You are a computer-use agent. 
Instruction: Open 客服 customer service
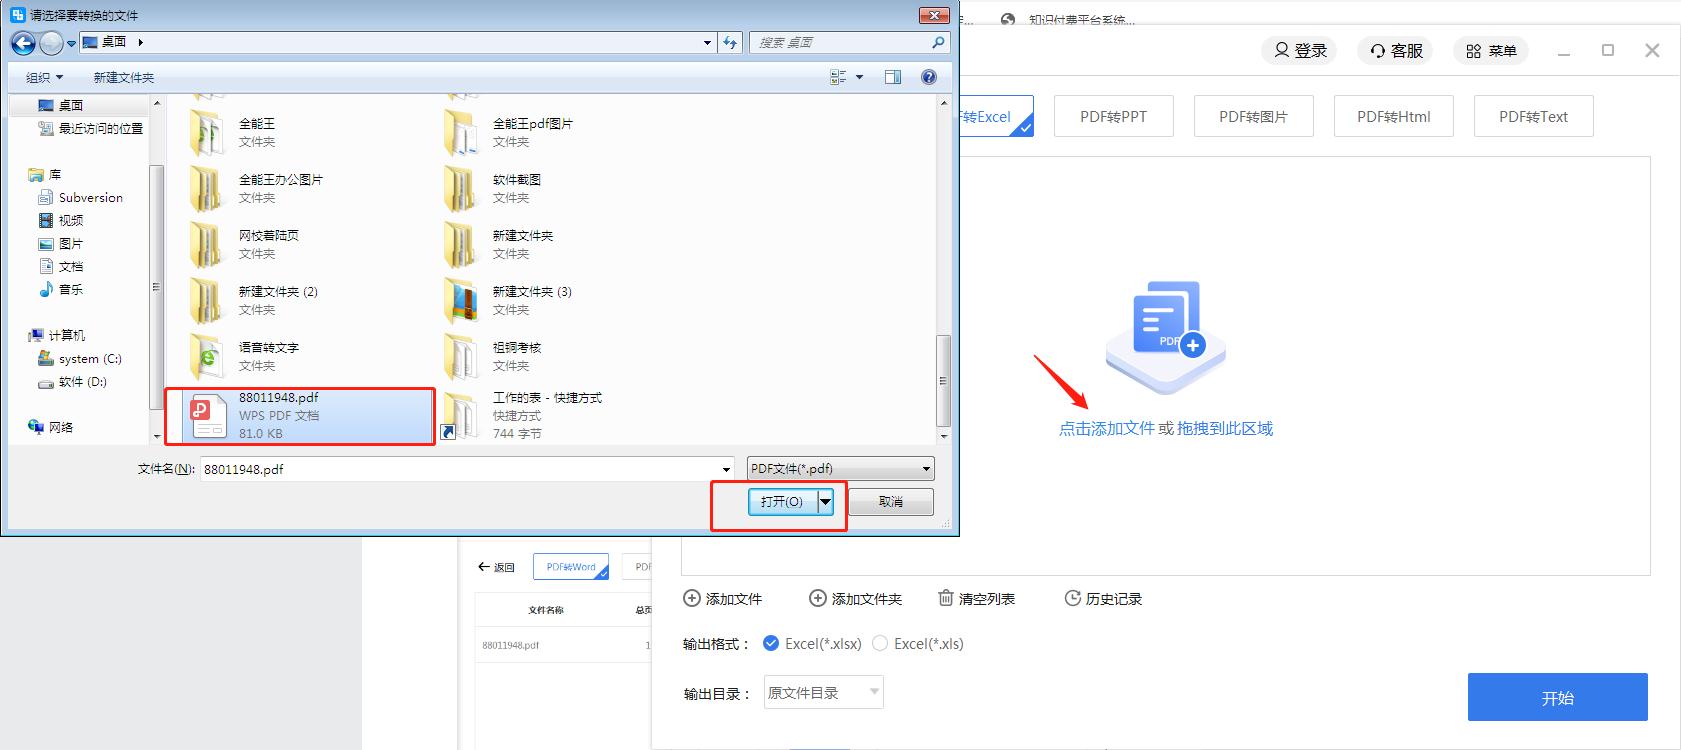click(1396, 51)
